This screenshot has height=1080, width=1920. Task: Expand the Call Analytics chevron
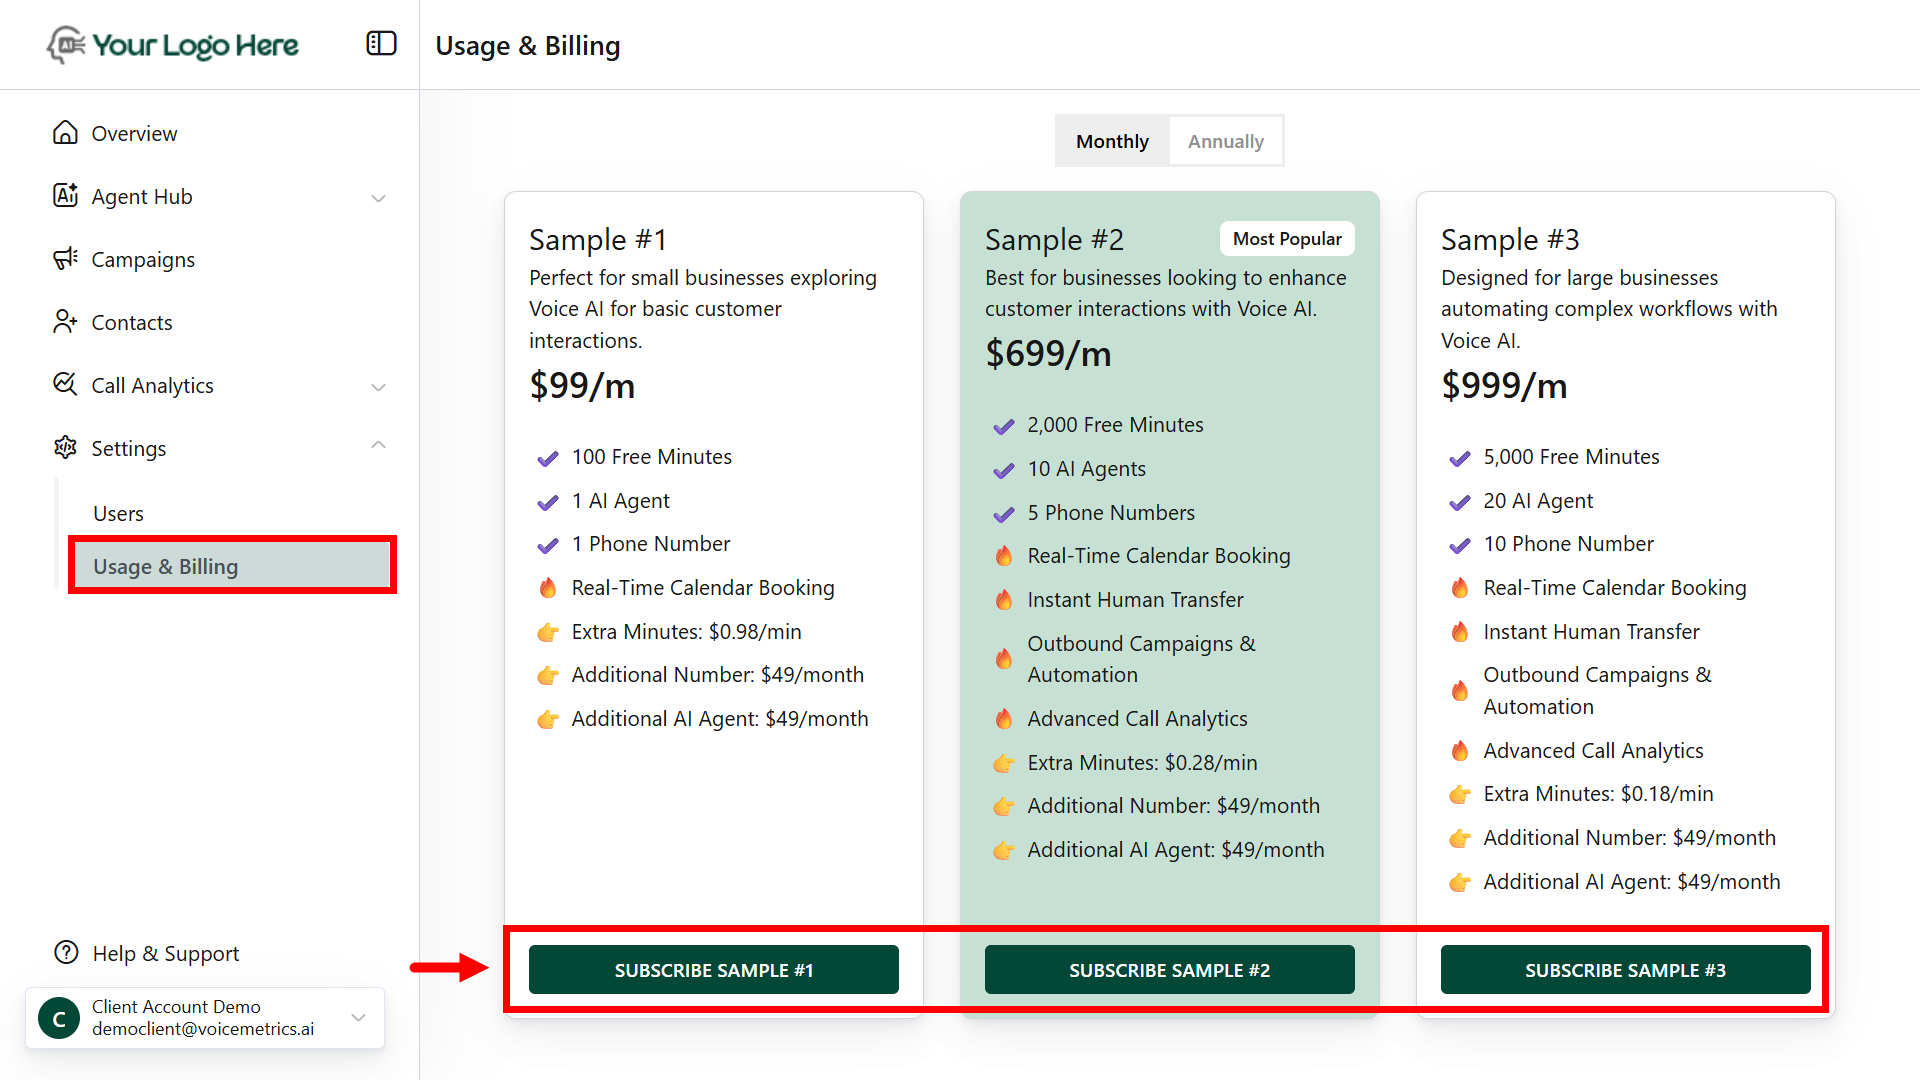point(378,387)
